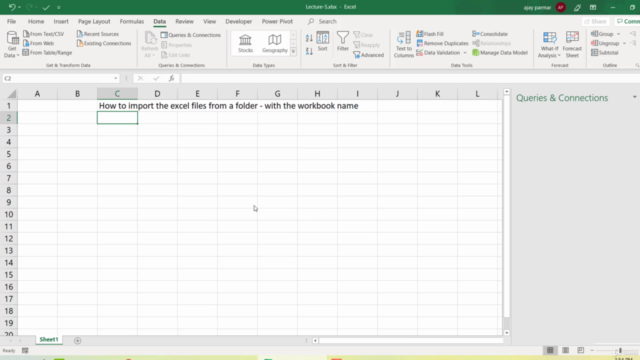Click into the formula bar
The image size is (640, 360).
(410, 78)
